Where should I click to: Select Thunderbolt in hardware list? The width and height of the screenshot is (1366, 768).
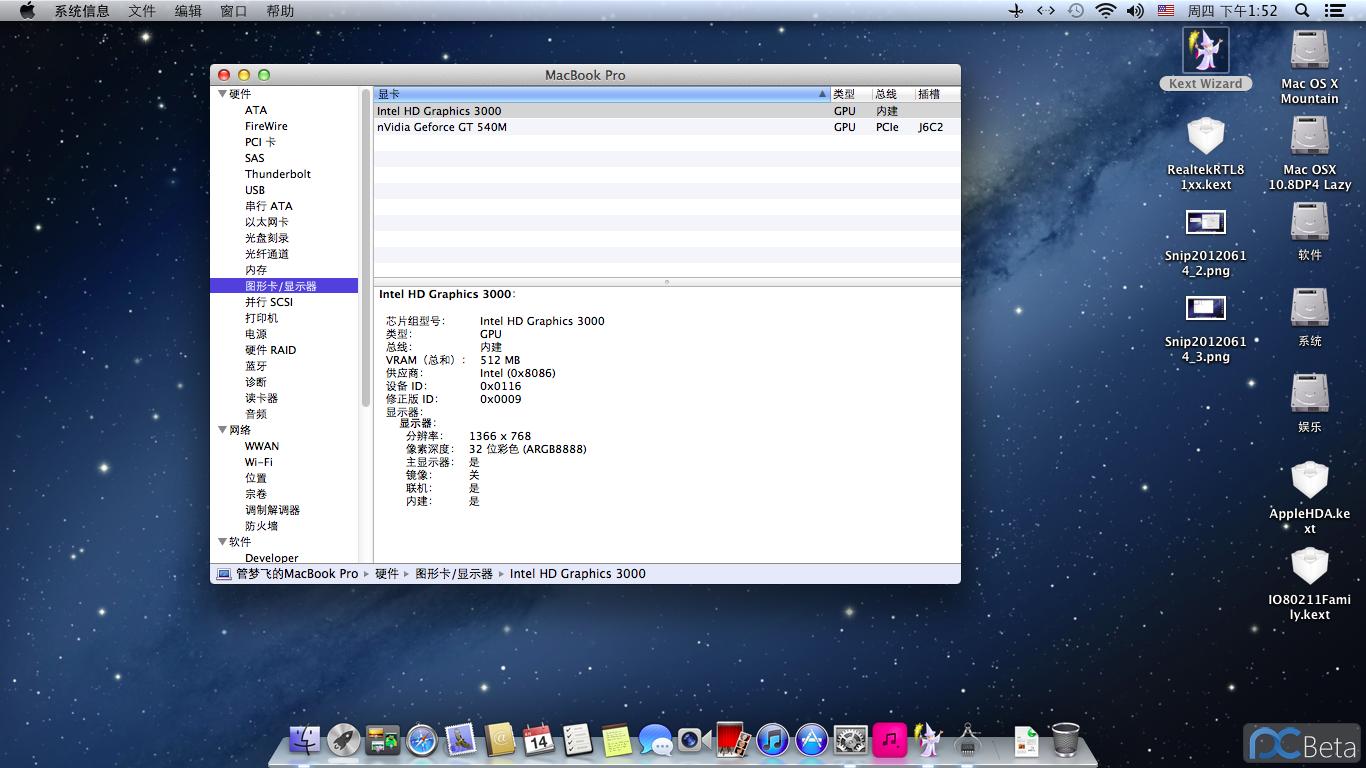(278, 174)
